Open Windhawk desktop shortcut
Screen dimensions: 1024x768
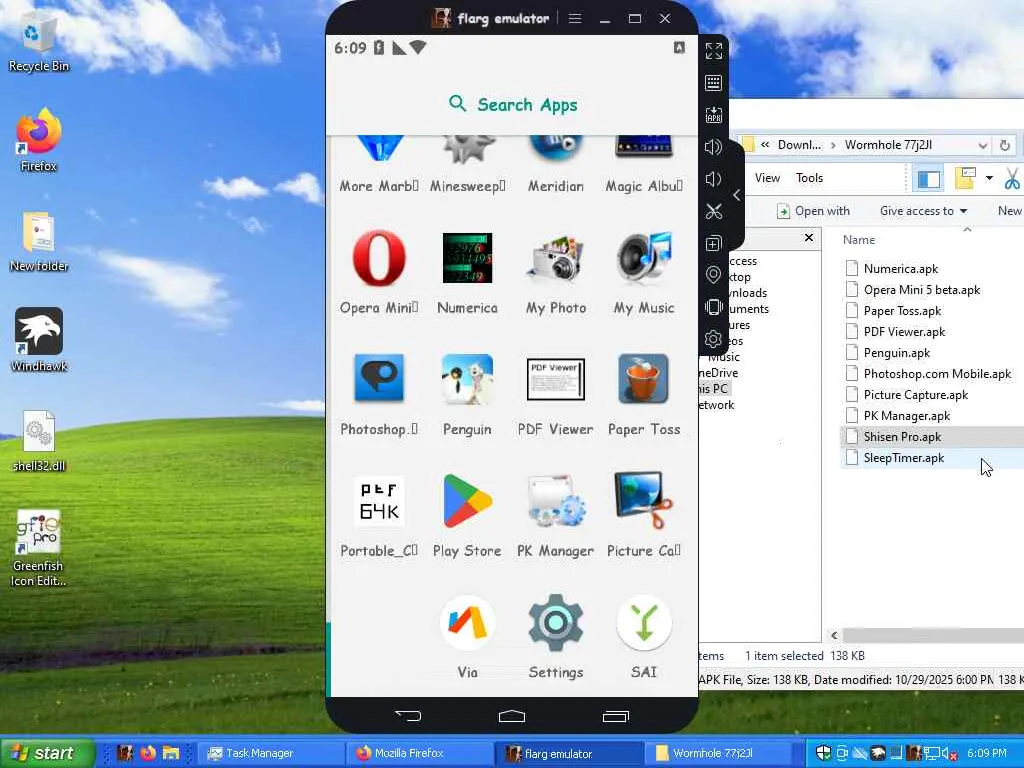tap(39, 340)
